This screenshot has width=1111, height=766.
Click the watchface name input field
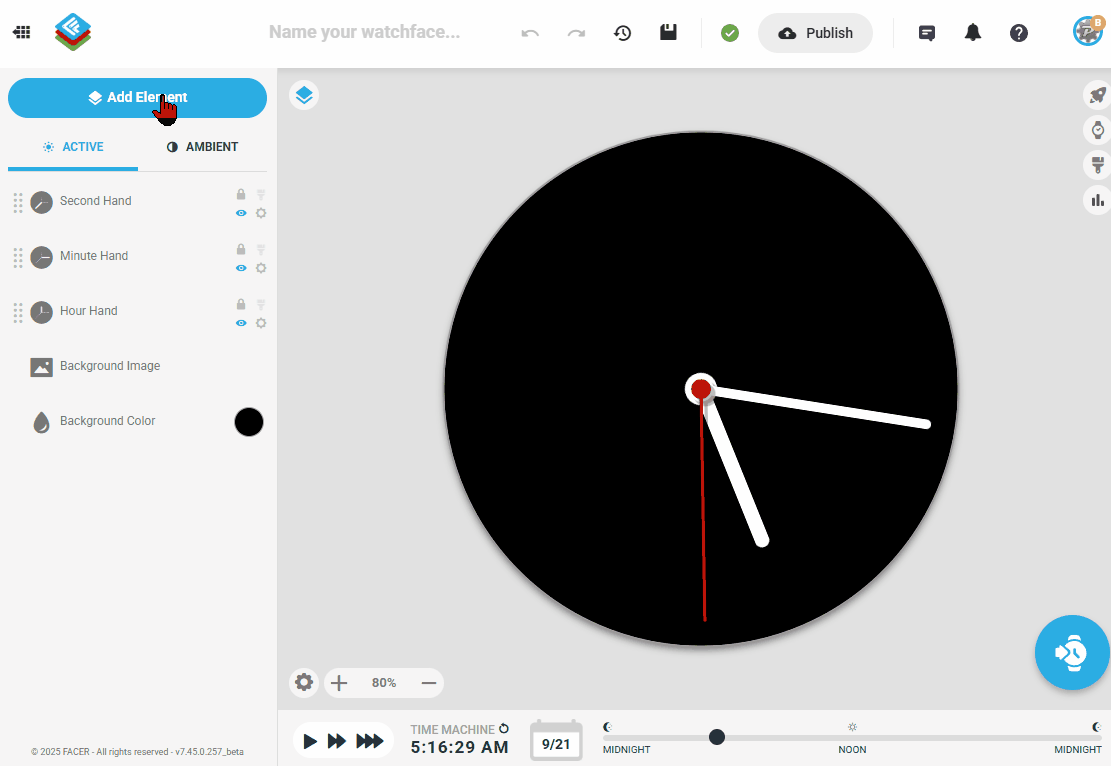tap(364, 33)
